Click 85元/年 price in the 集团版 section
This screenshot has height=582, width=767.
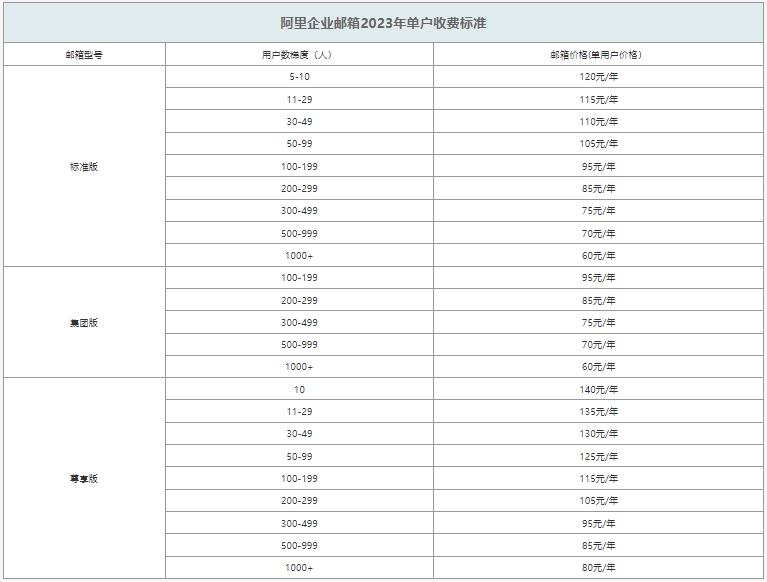pyautogui.click(x=598, y=300)
